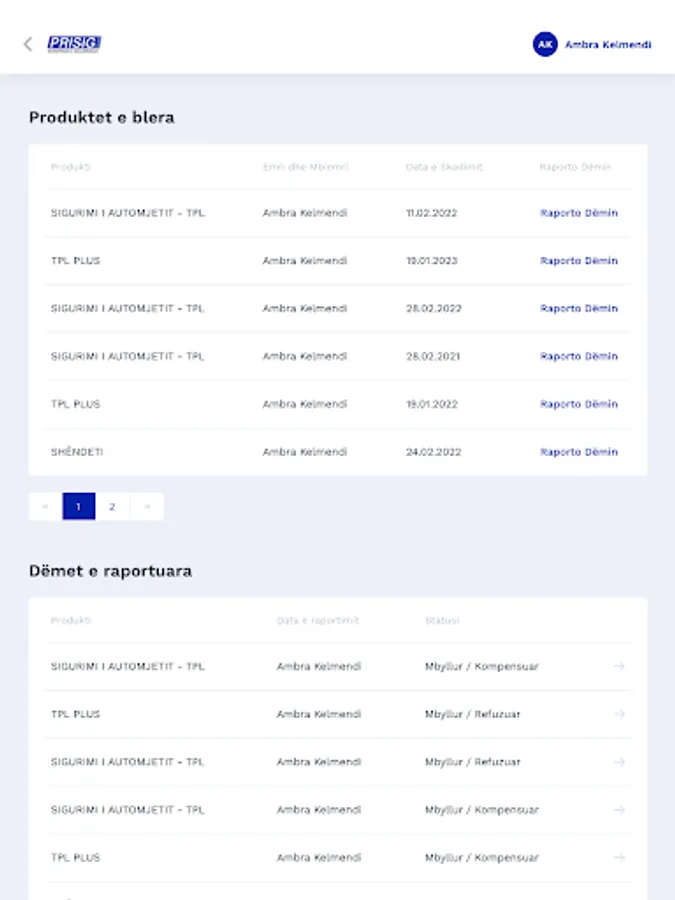675x900 pixels.
Task: Open arrow for fourth claim, SIGURIMI Kompensuar
Action: coord(619,810)
